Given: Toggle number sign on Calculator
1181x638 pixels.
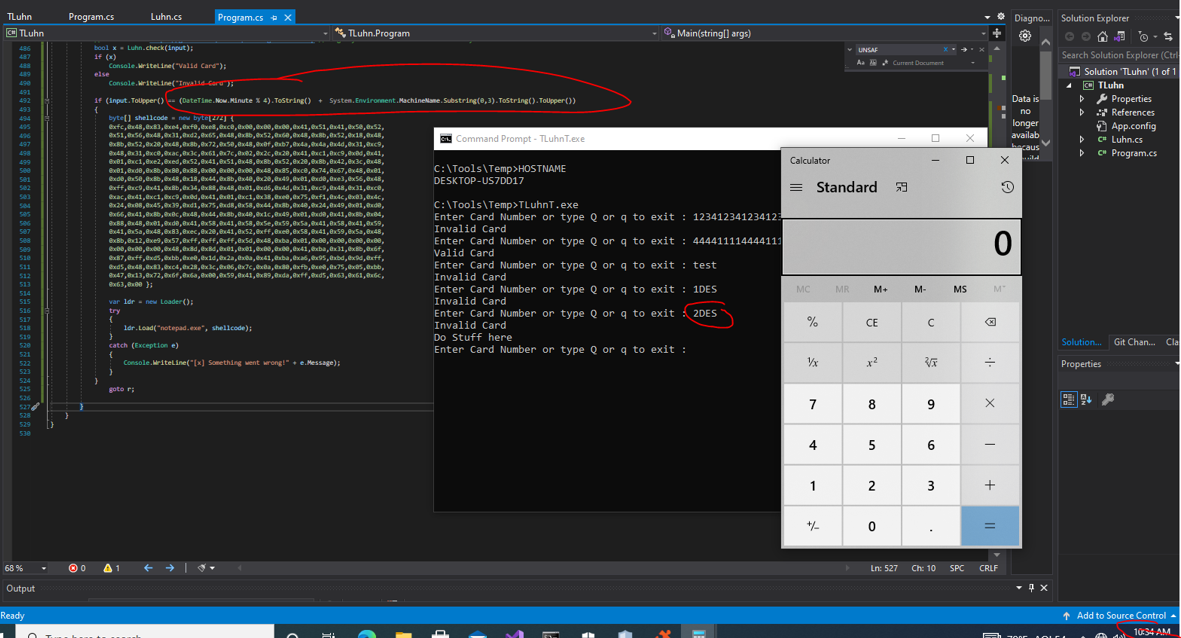Looking at the screenshot, I should point(812,526).
